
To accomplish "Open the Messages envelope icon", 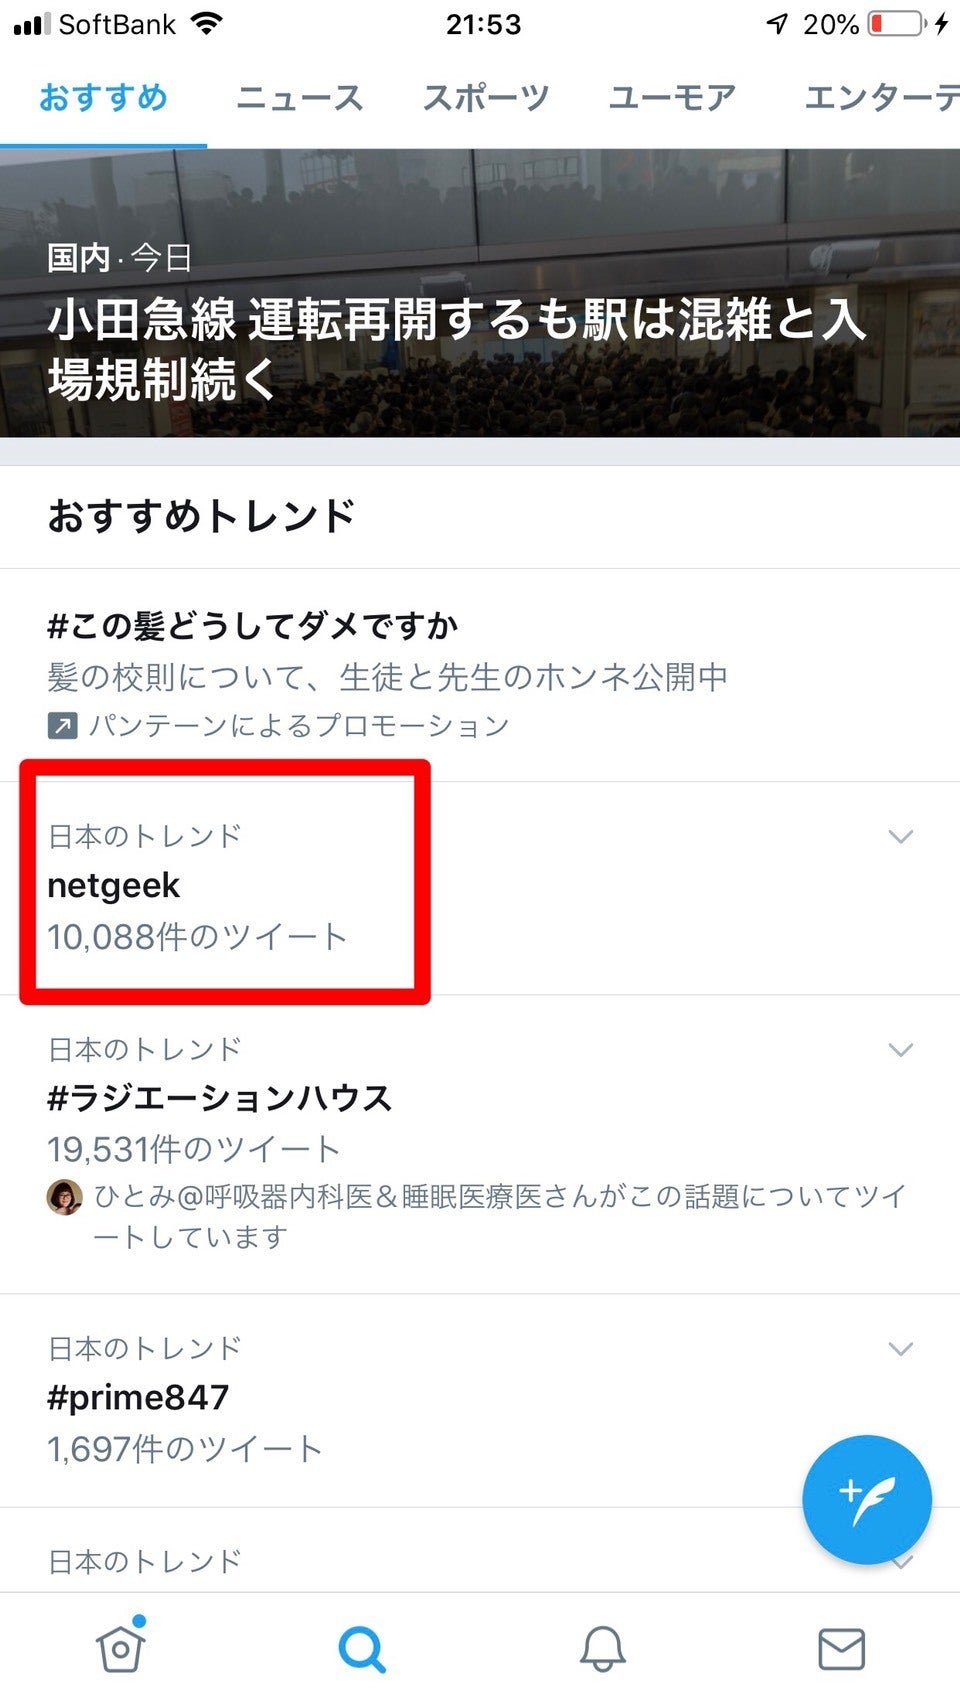I will (841, 1648).
